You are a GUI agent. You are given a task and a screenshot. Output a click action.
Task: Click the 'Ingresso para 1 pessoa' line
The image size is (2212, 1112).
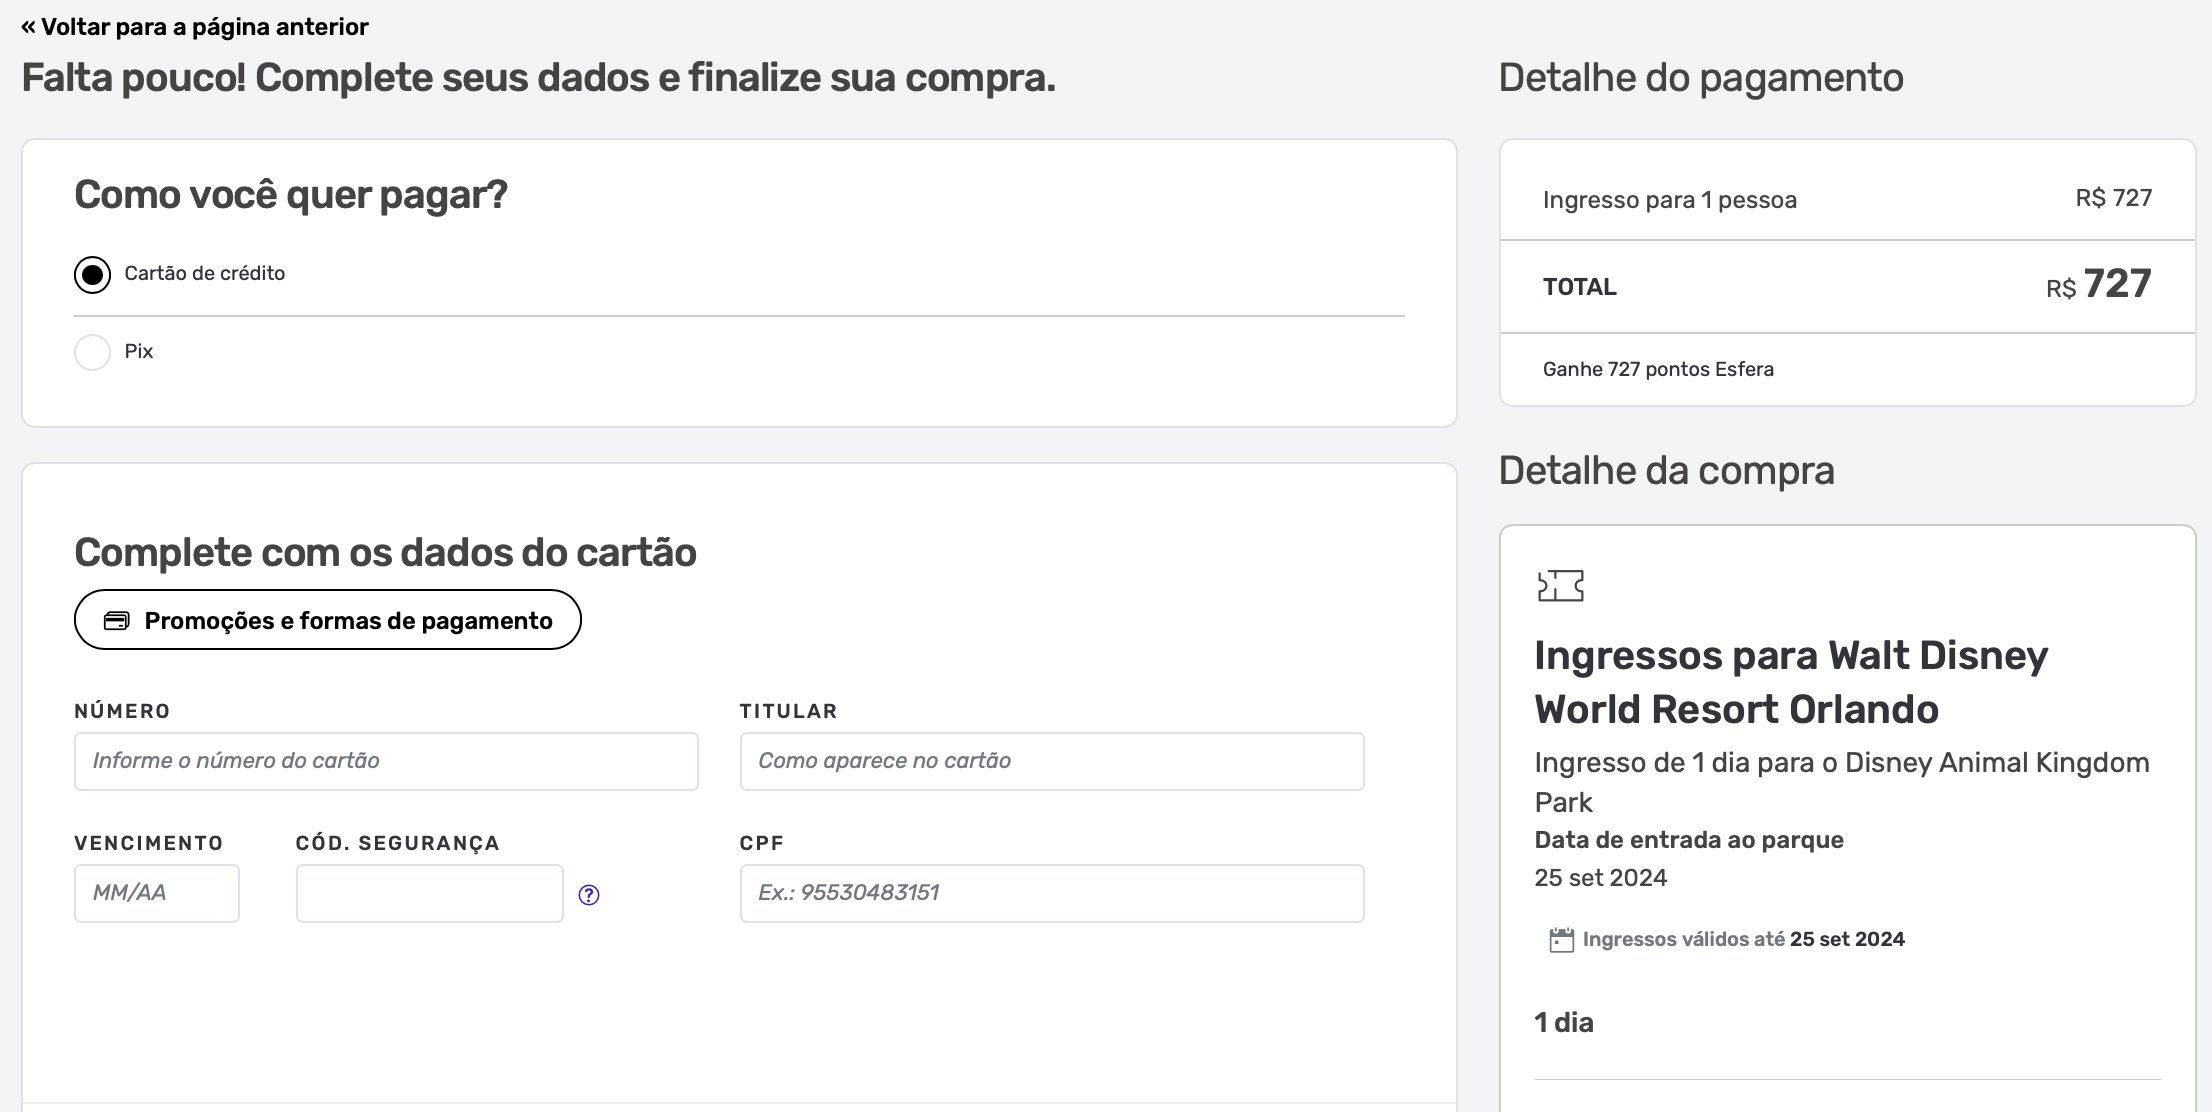(x=1847, y=199)
